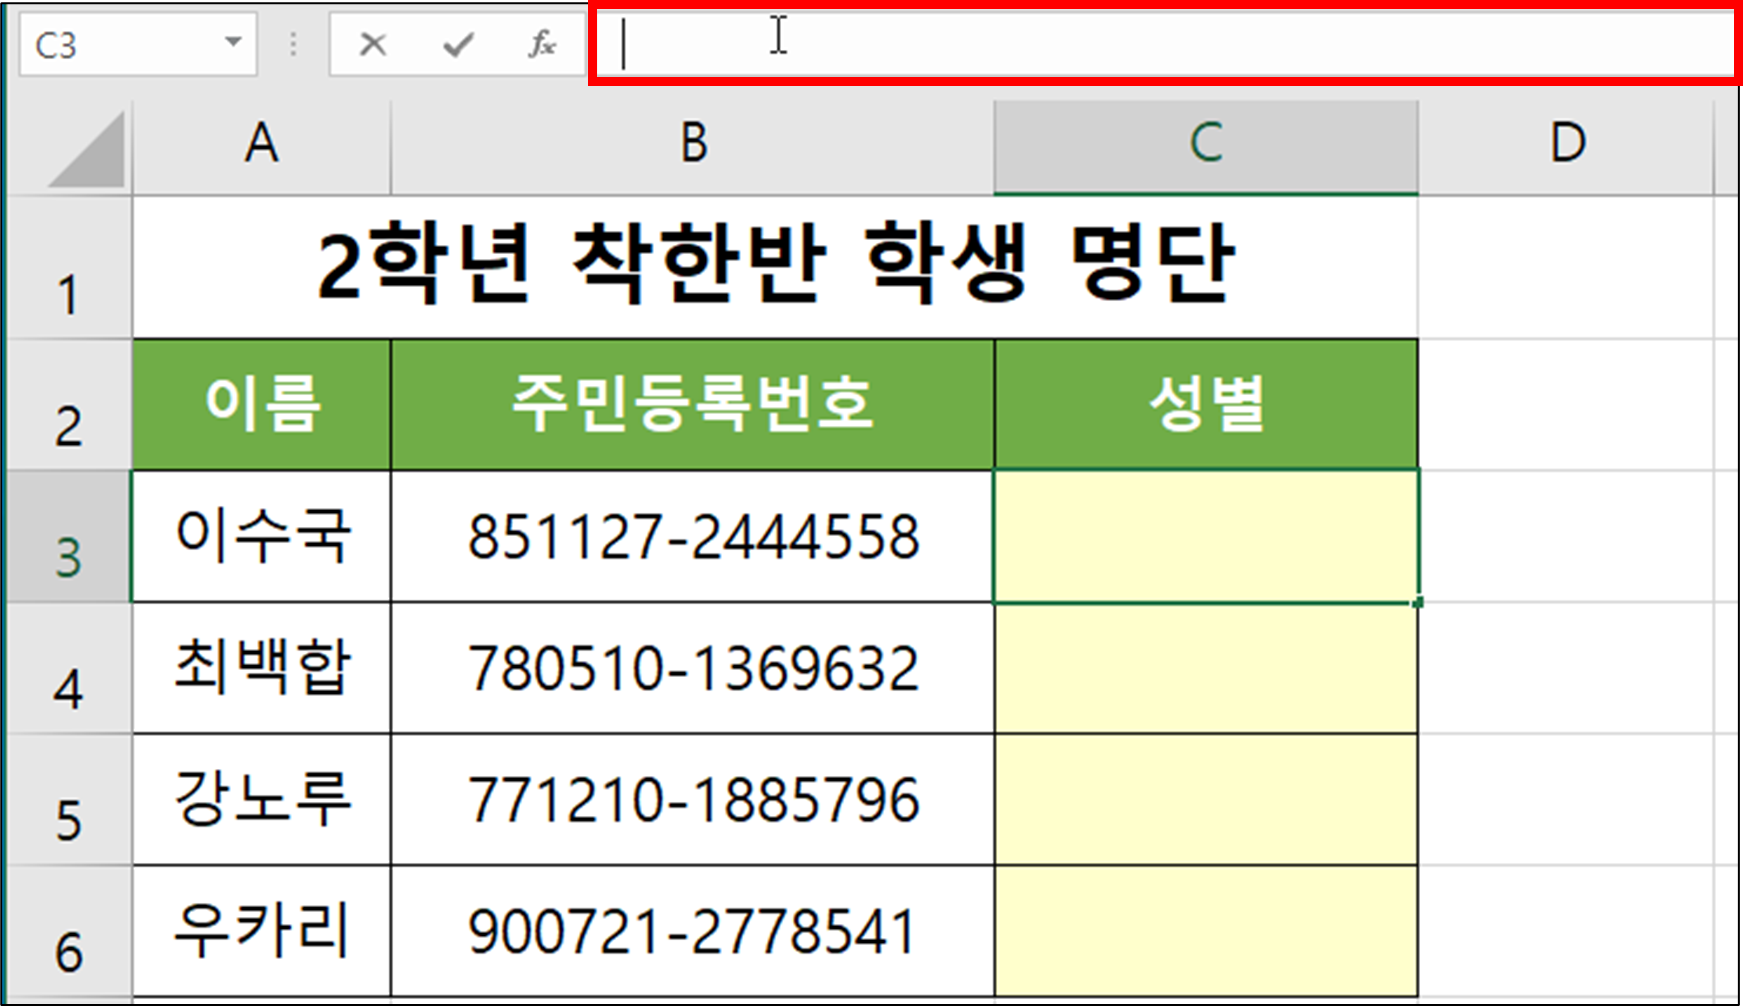Select the cell containing 강노루
Image resolution: width=1743 pixels, height=1006 pixels.
(x=262, y=800)
